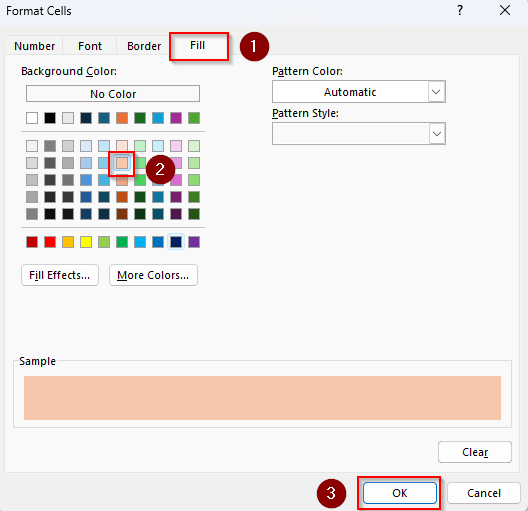Select the highlighted peach swatch
Screen dimensions: 528x511
coord(122,163)
